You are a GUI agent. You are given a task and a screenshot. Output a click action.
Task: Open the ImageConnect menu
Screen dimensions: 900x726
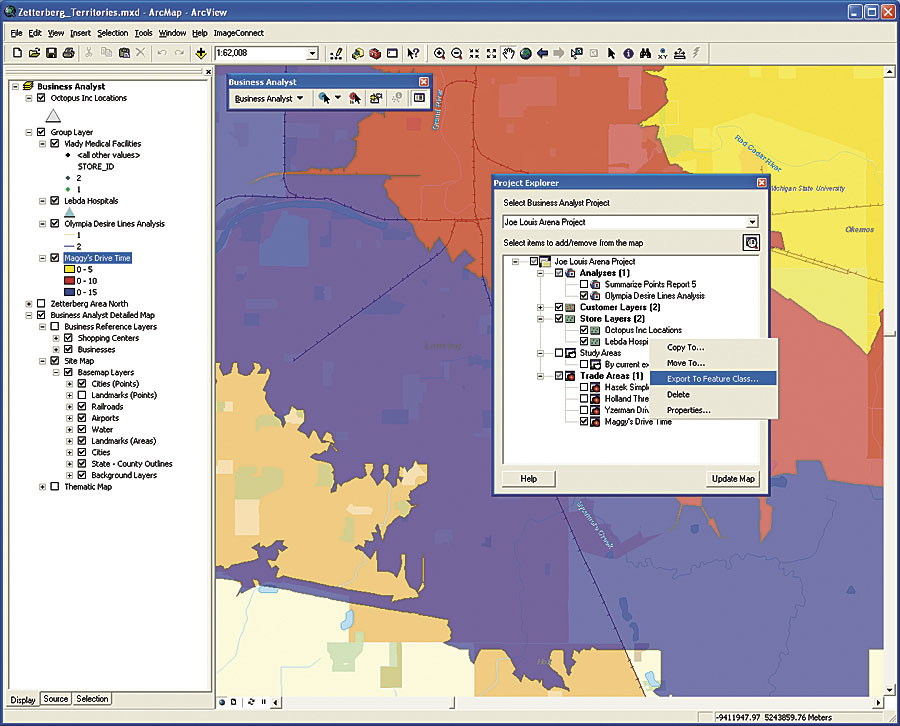point(239,33)
